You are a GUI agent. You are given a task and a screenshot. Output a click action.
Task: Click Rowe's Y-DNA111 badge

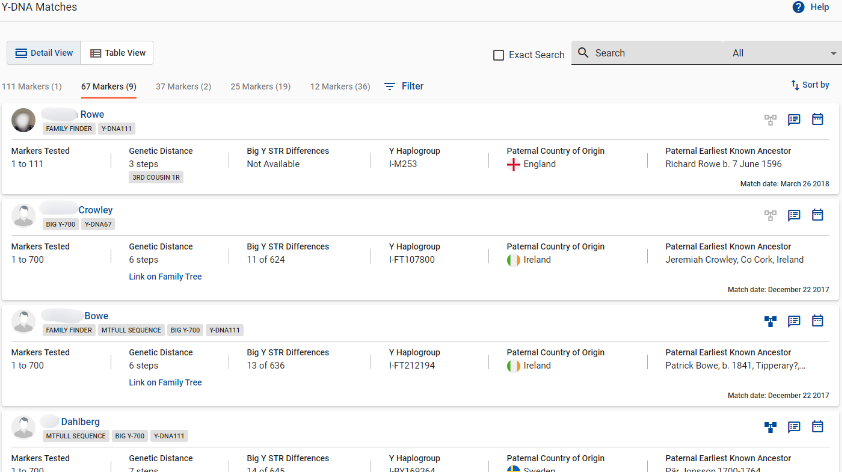click(x=116, y=129)
